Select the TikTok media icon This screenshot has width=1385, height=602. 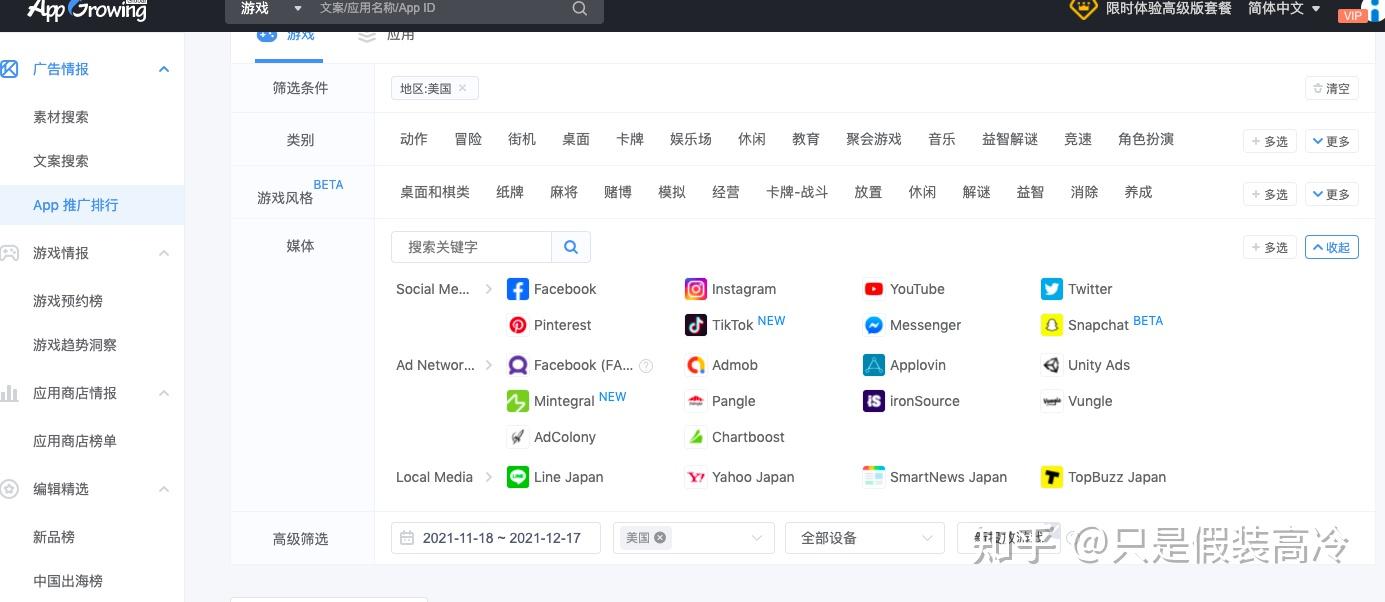pos(695,324)
